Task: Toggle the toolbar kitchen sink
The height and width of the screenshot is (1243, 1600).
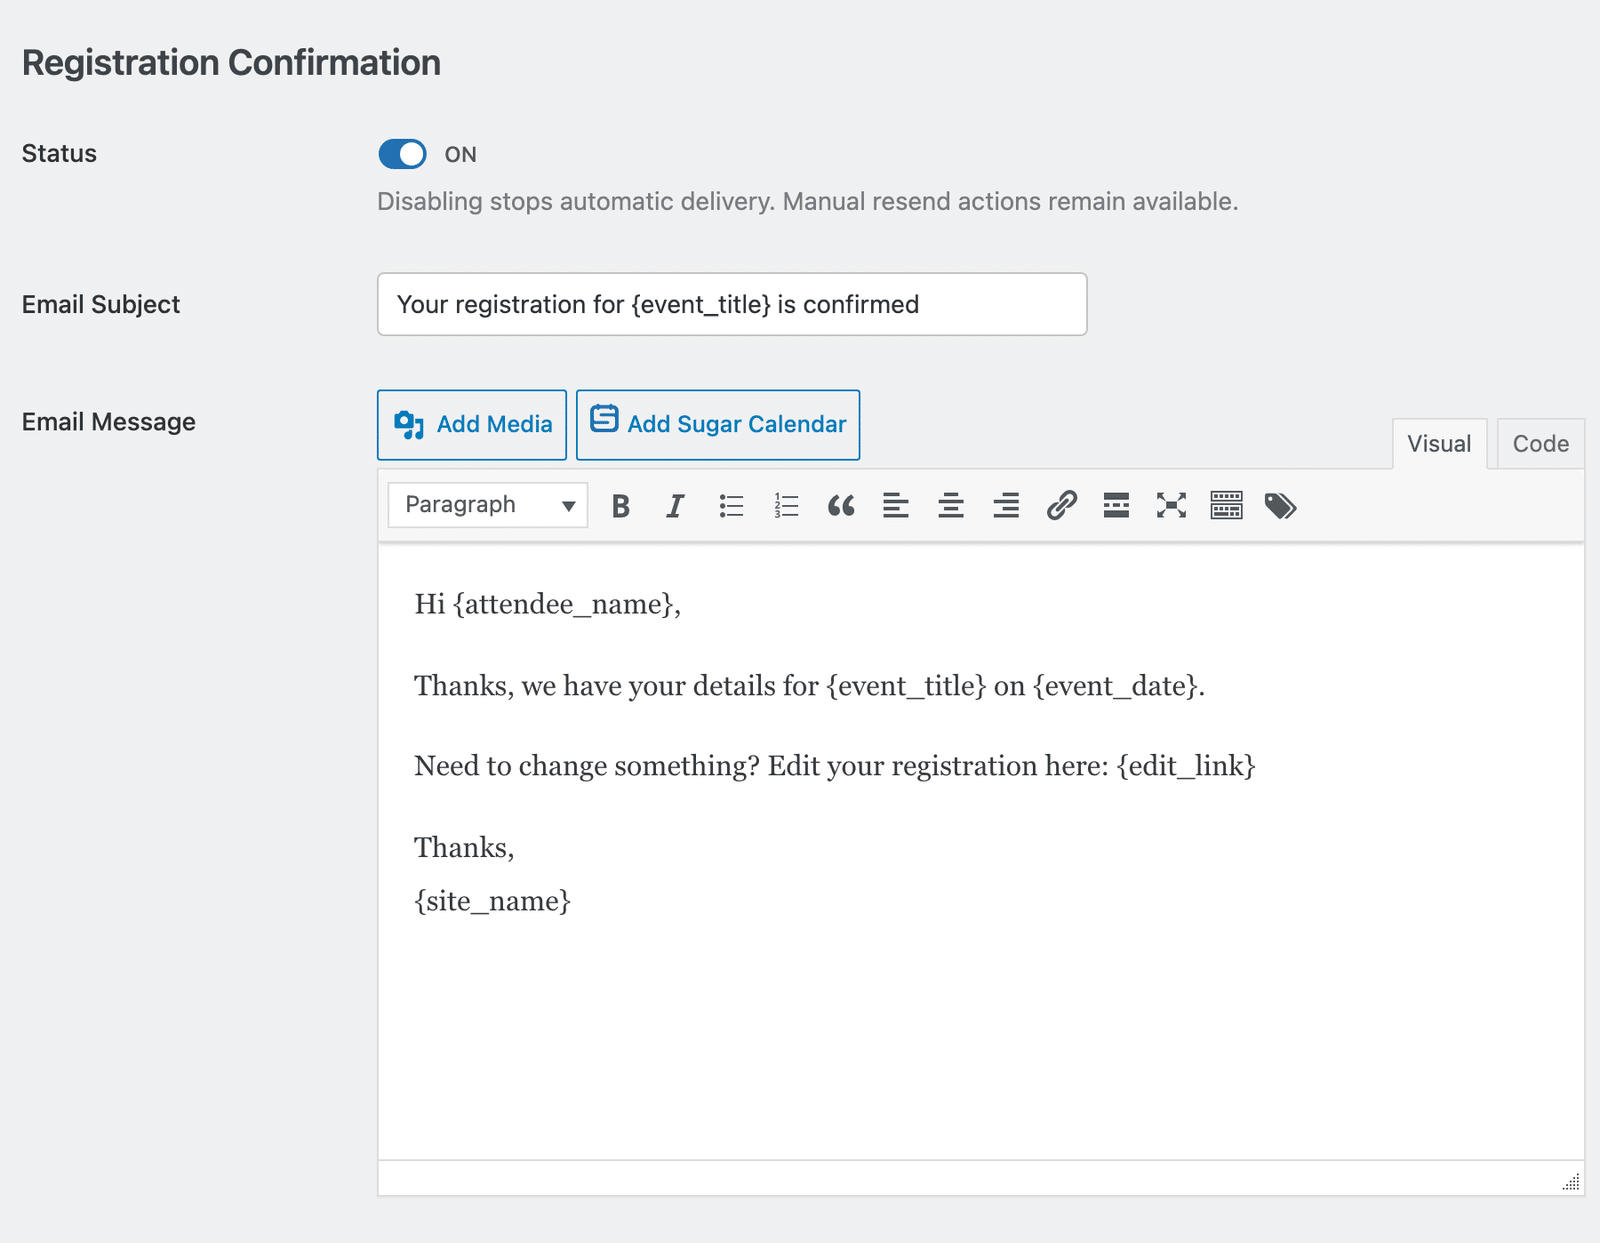Action: pos(1226,506)
